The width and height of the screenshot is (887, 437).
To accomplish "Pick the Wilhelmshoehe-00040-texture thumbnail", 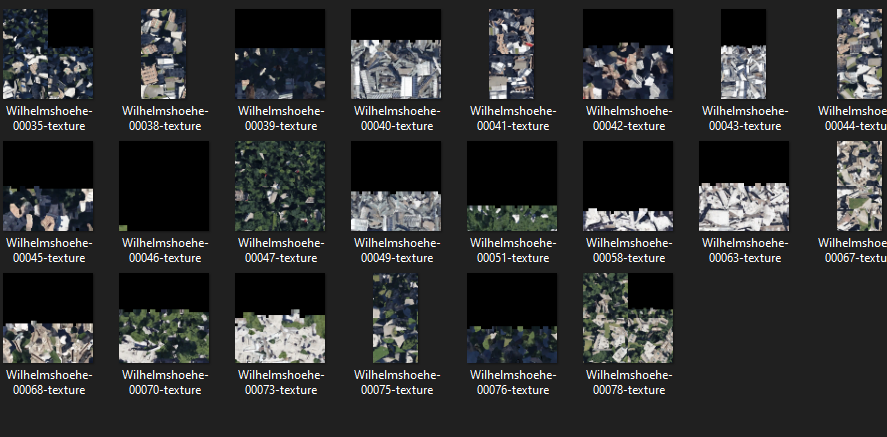I will pos(396,54).
